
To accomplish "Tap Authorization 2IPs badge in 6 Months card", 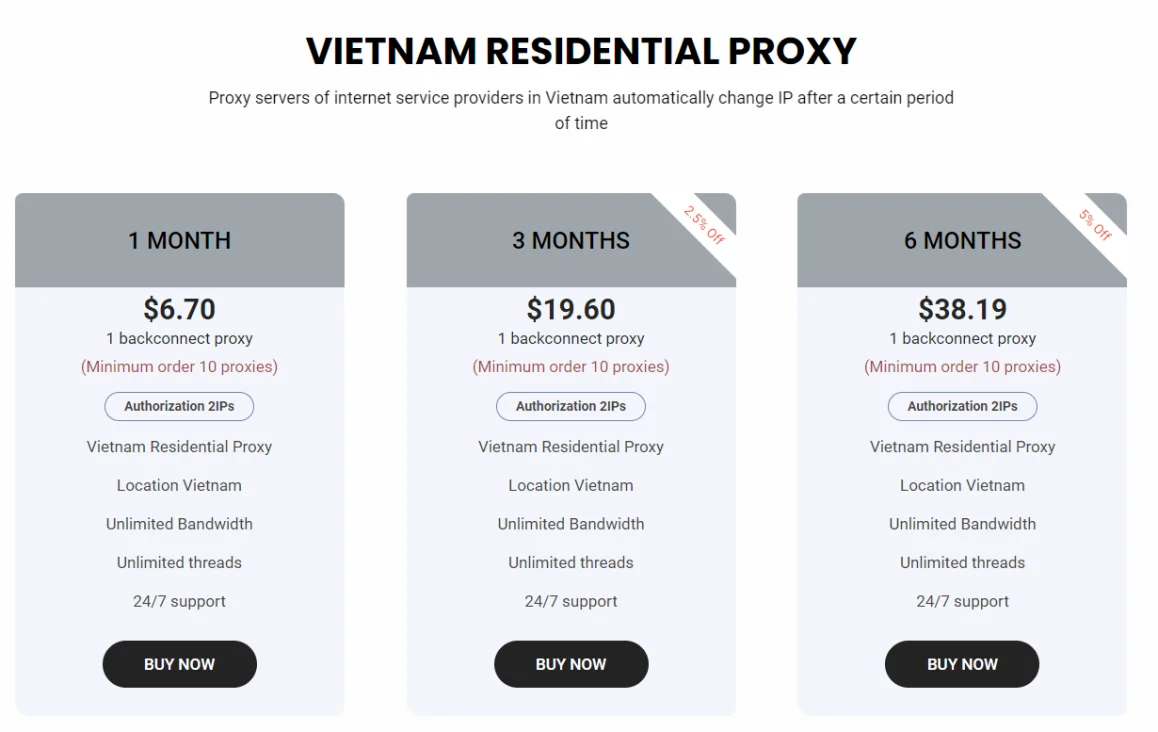I will [962, 406].
